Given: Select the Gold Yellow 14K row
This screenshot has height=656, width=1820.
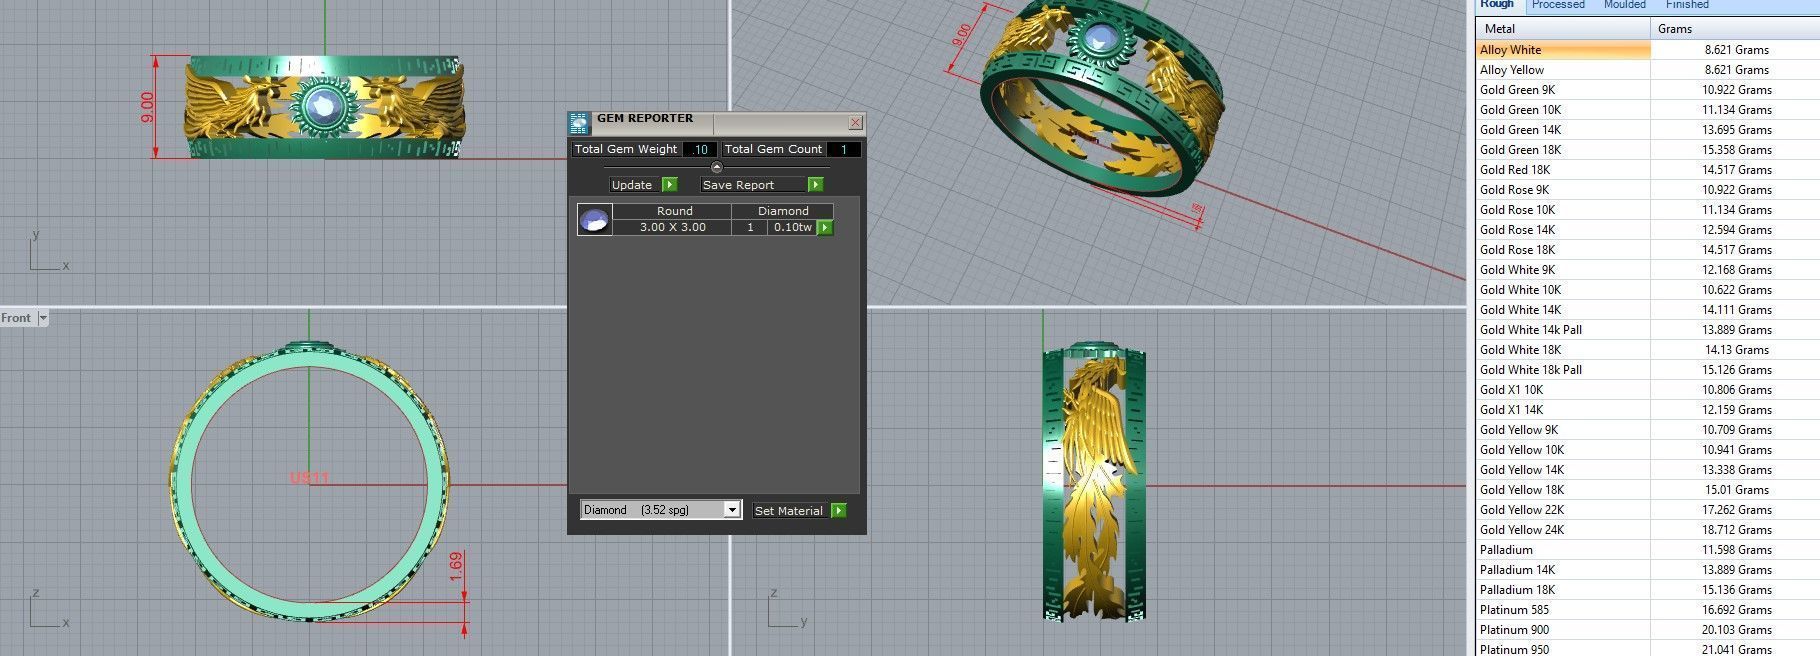Looking at the screenshot, I should point(1648,470).
